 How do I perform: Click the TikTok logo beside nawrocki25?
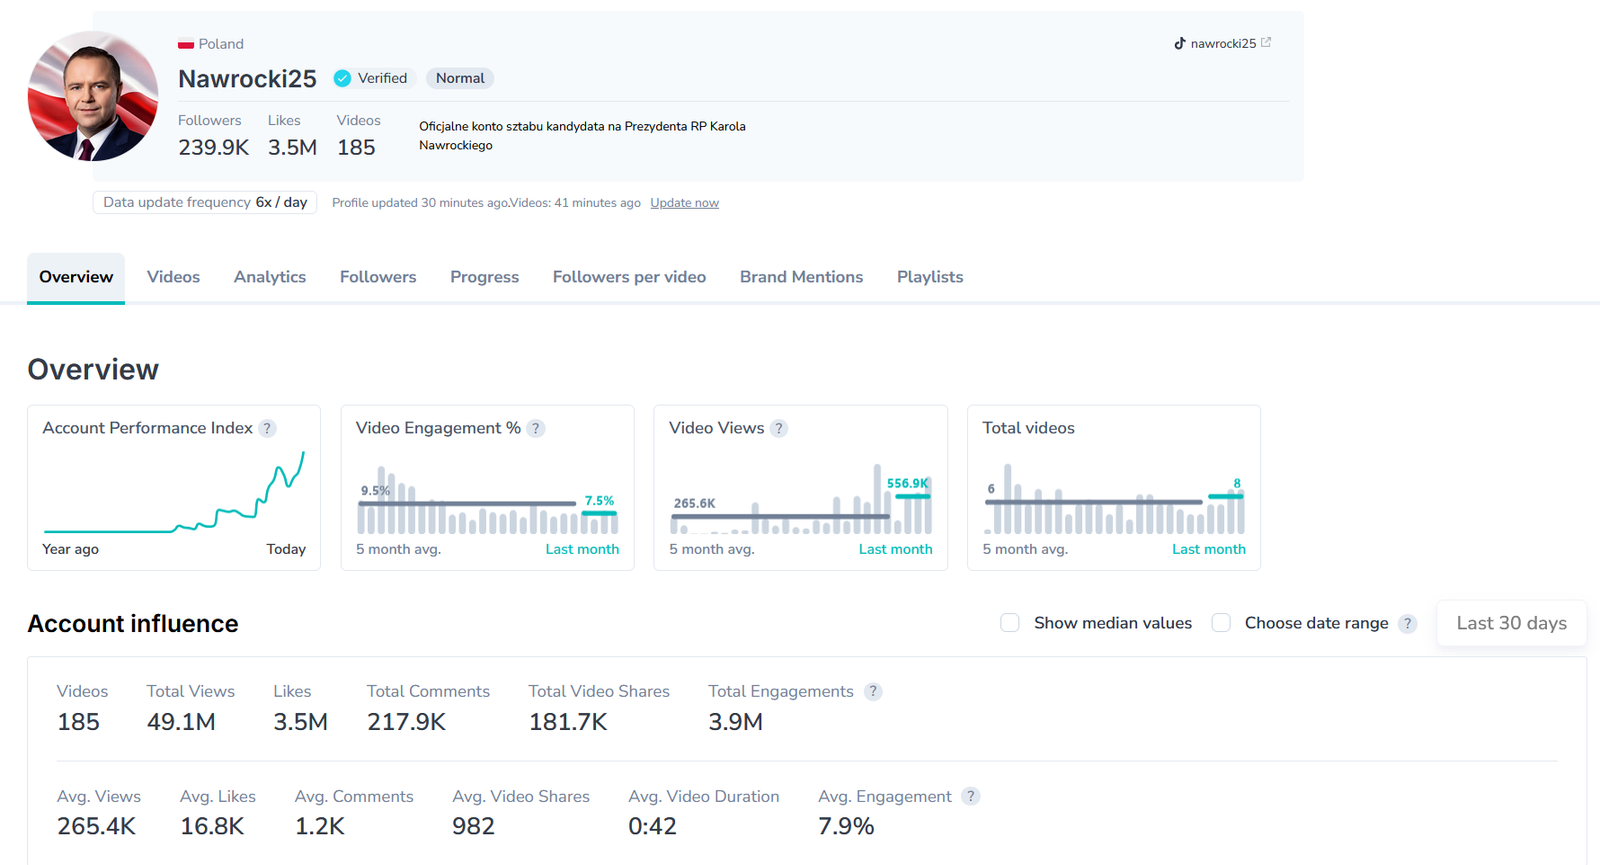click(1180, 43)
